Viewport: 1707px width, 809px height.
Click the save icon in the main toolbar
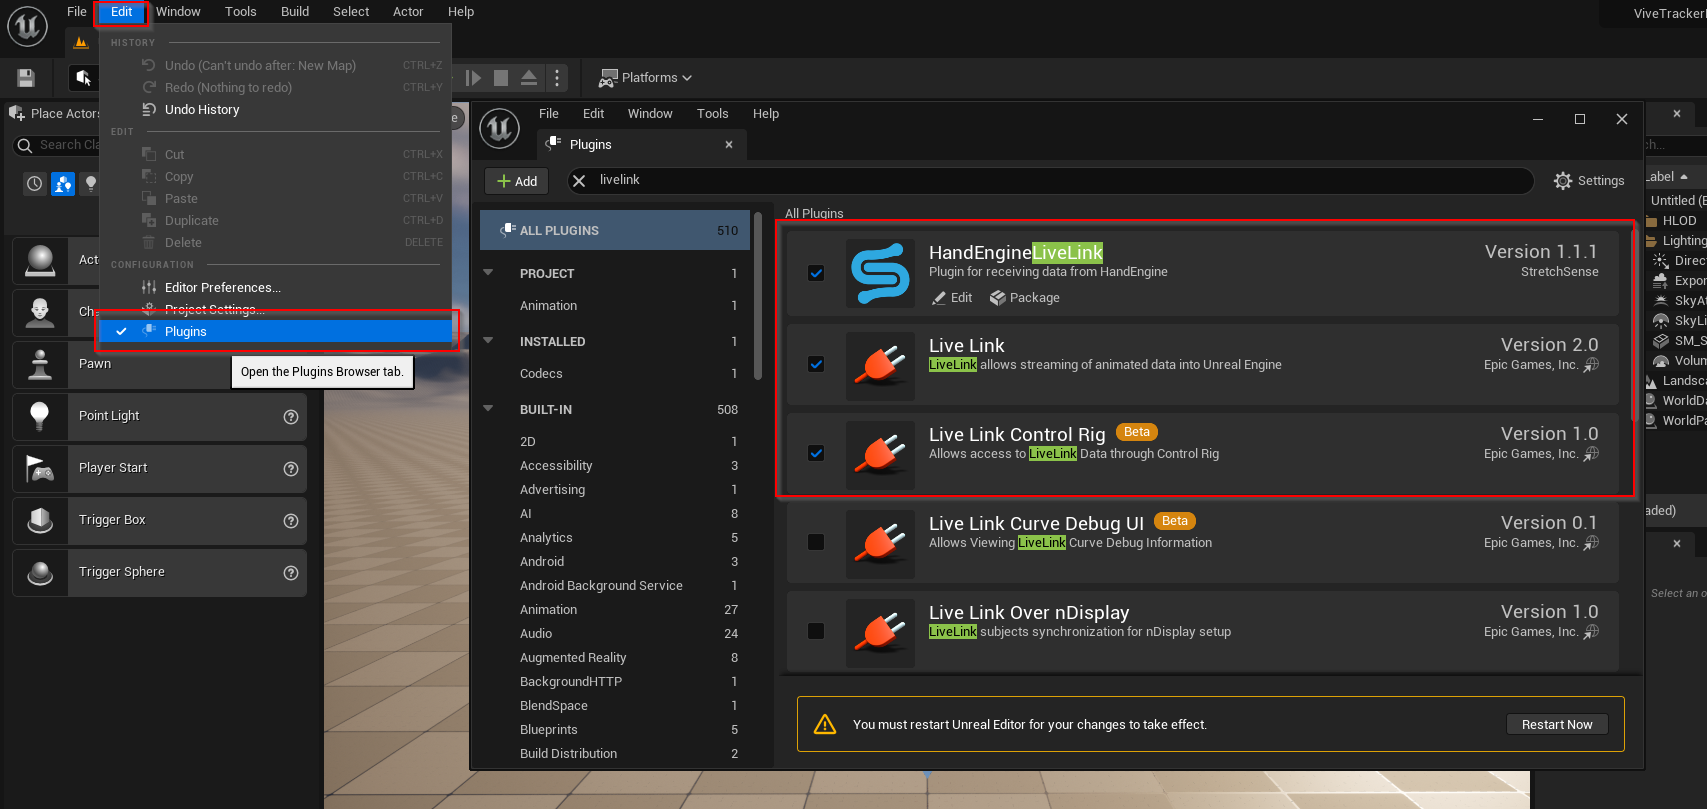[x=26, y=78]
